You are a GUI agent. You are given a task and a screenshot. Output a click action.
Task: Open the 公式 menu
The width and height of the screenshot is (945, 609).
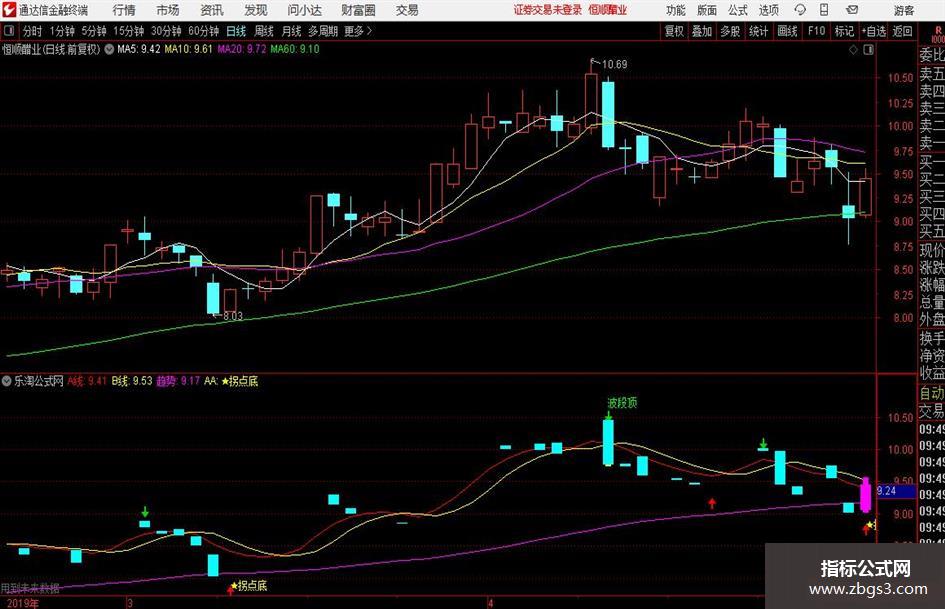738,10
